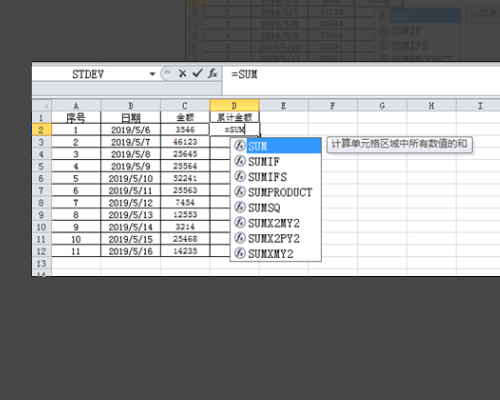Click the formula bar showing =SUM
Screen dimensions: 500x400
tap(361, 80)
